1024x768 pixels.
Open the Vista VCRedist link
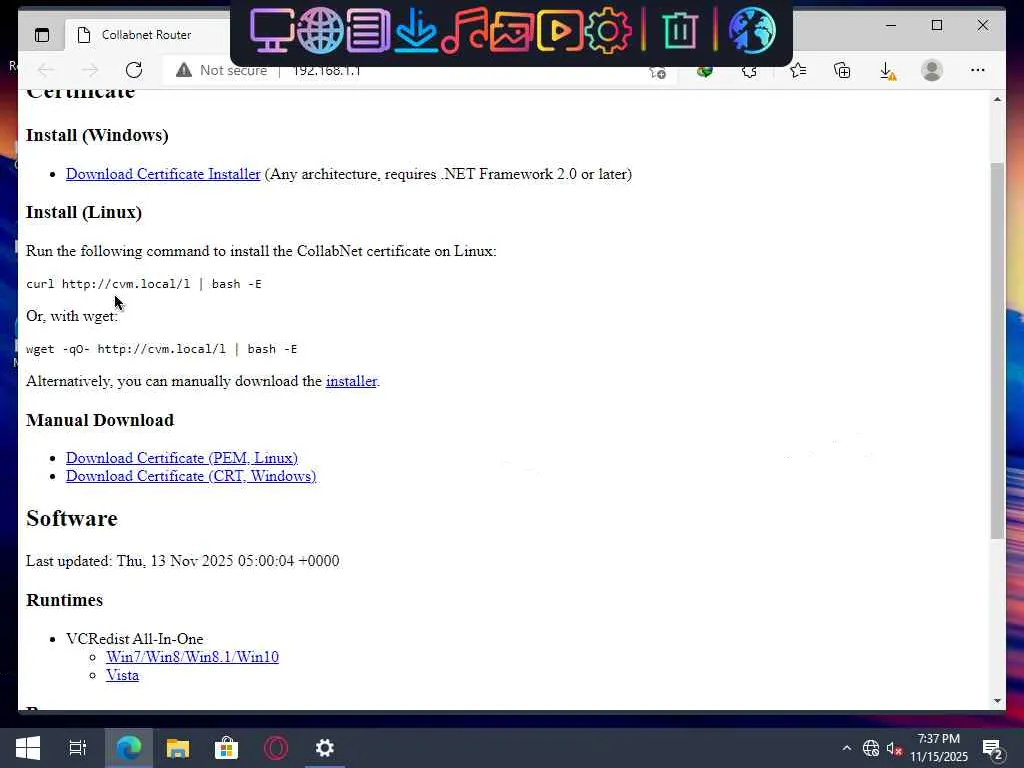click(122, 675)
